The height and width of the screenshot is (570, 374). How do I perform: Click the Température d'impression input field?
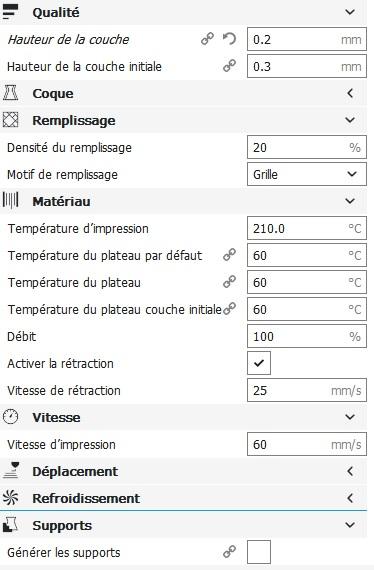[x=307, y=228]
